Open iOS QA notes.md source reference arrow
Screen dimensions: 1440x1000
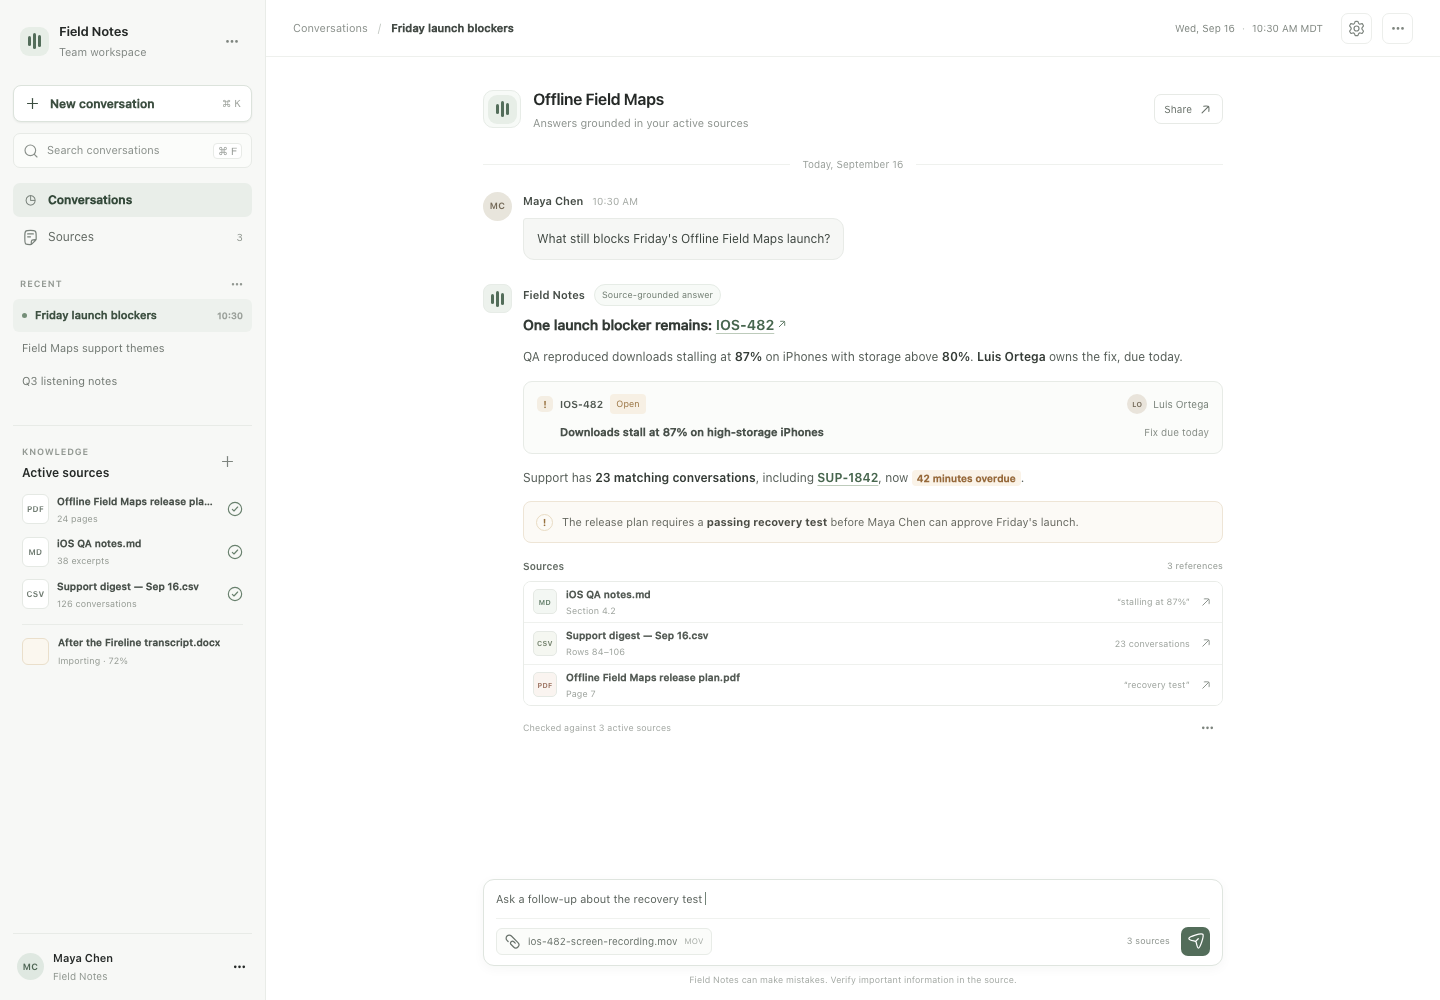1206,602
